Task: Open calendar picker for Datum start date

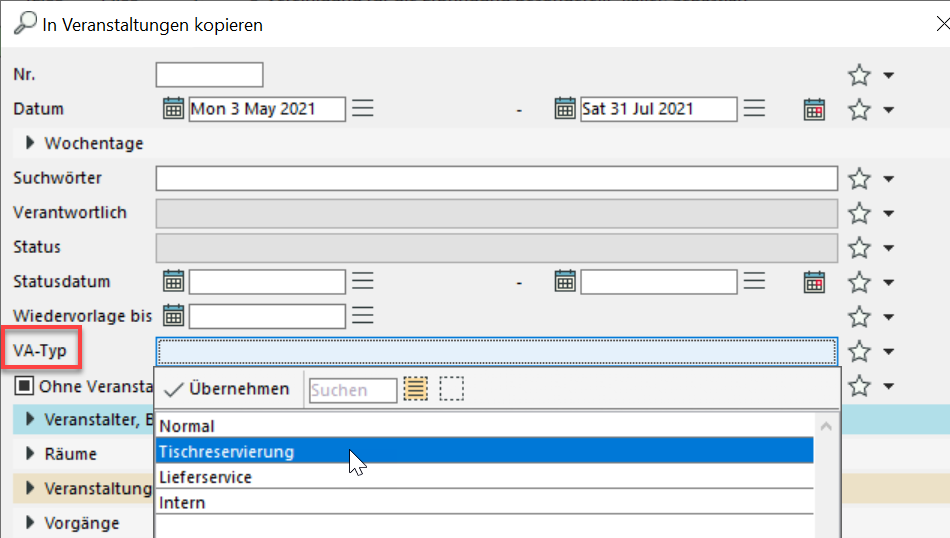Action: [x=174, y=109]
